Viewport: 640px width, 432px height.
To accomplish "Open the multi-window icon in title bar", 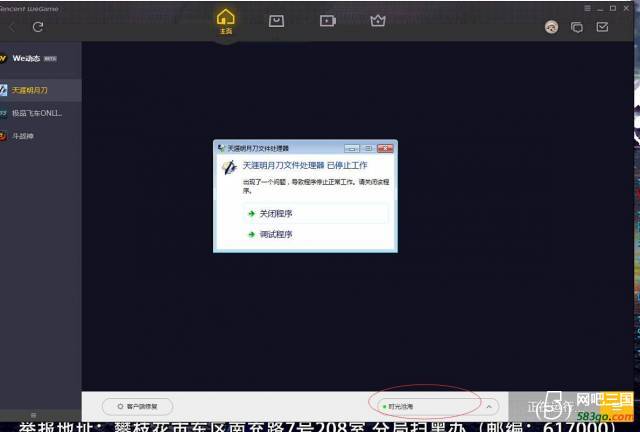I will 577,28.
